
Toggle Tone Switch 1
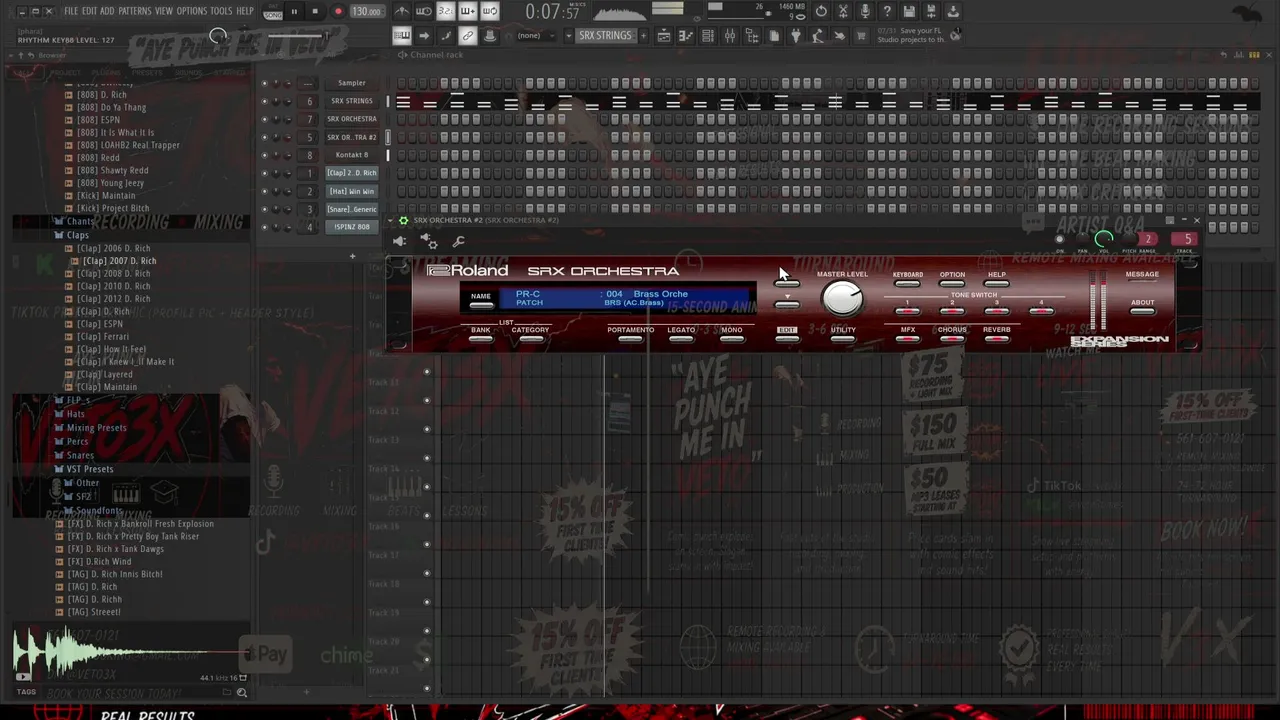click(908, 311)
